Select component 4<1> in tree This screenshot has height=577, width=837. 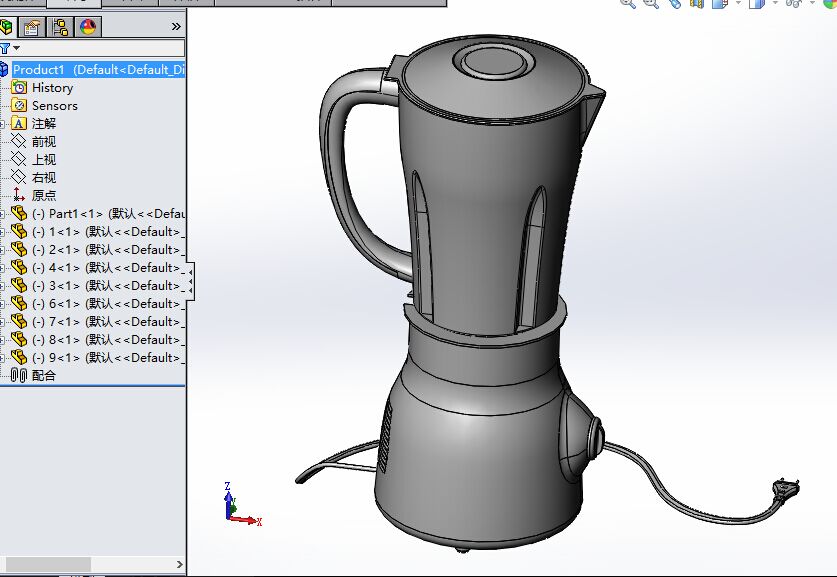click(x=108, y=267)
